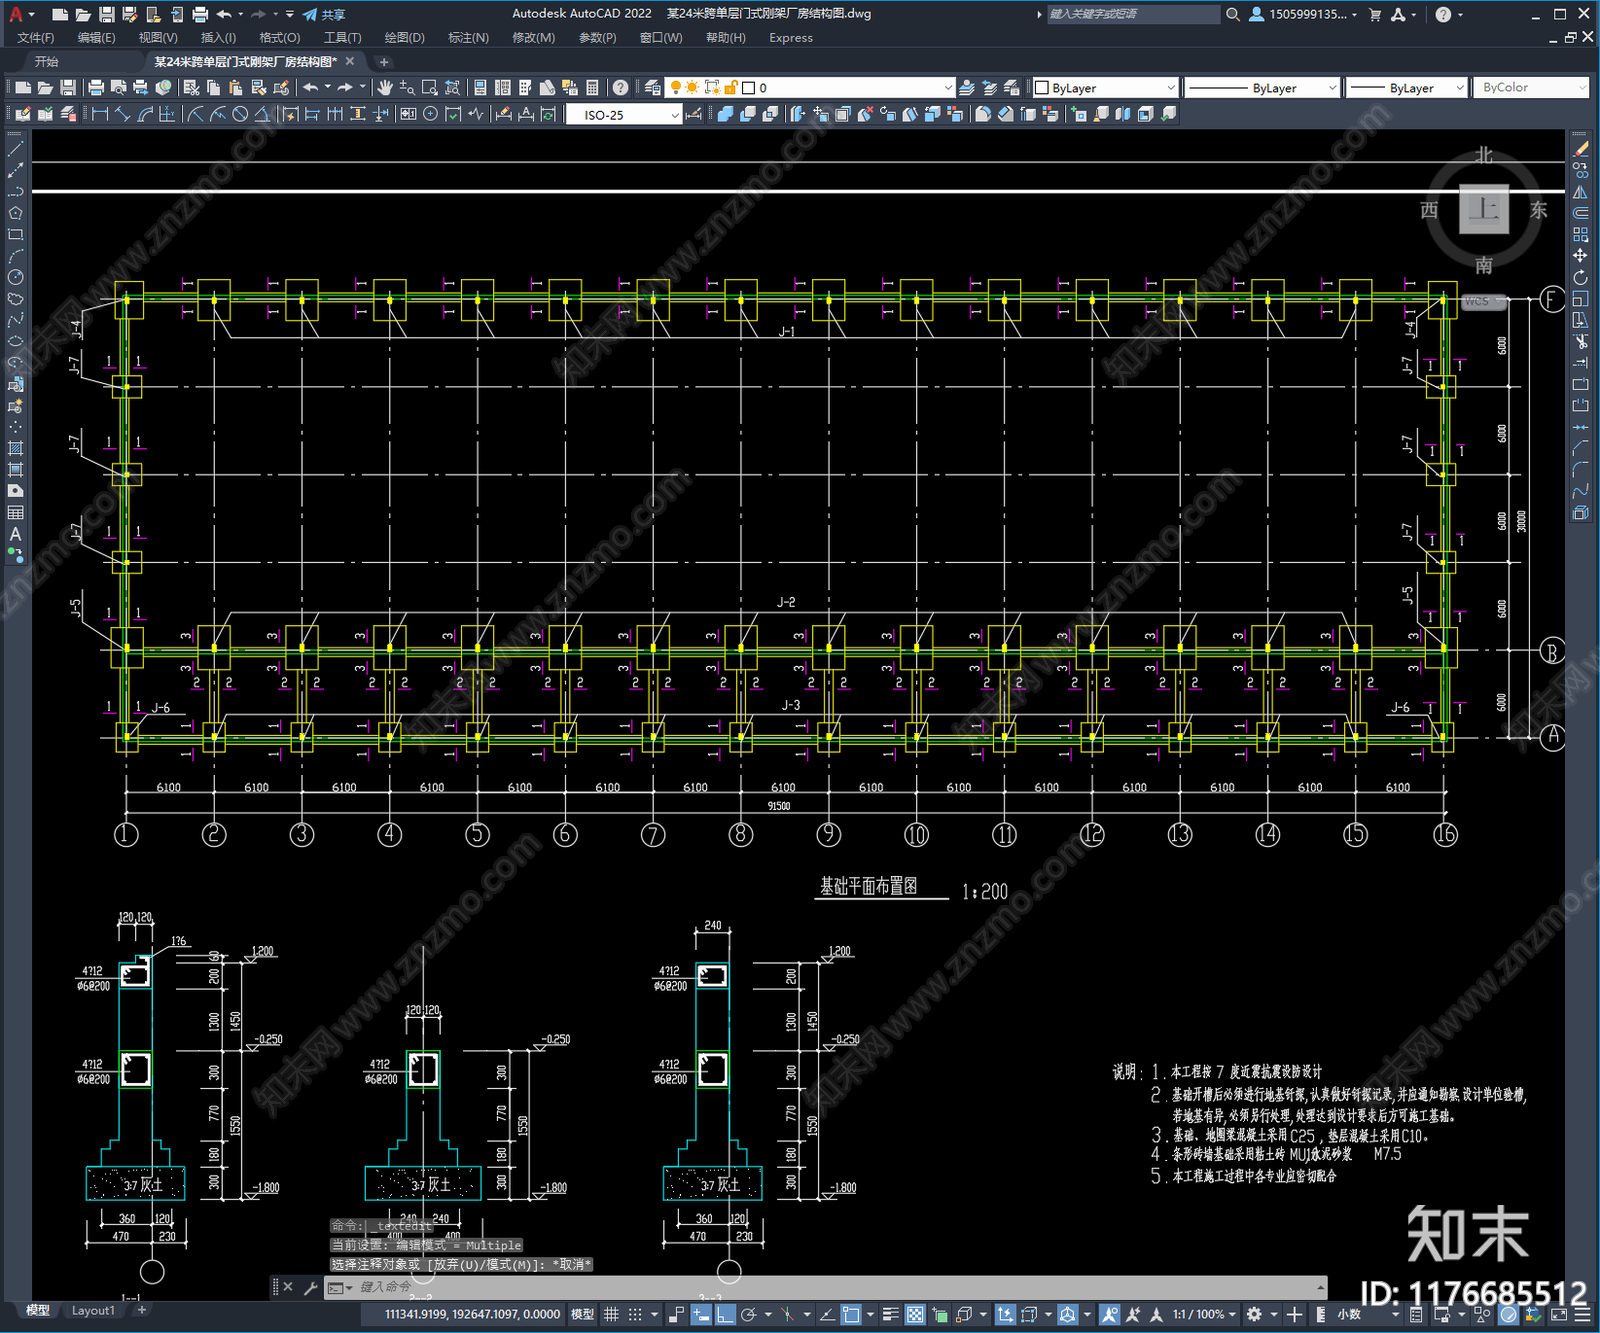The image size is (1600, 1333).
Task: Select the Polygon tool in the left toolbar
Action: 15,213
